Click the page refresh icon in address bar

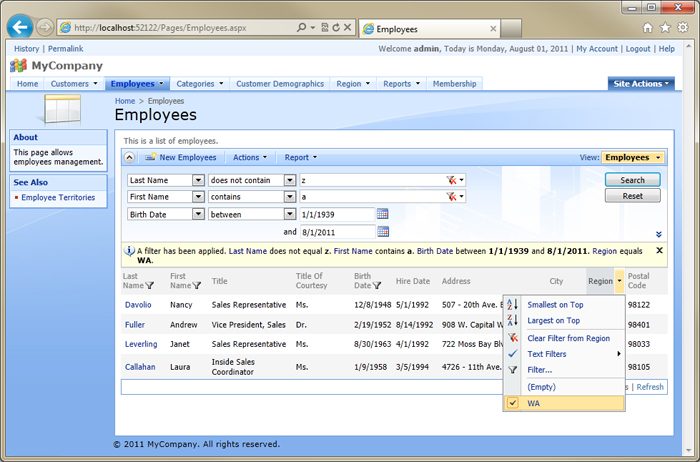click(336, 28)
